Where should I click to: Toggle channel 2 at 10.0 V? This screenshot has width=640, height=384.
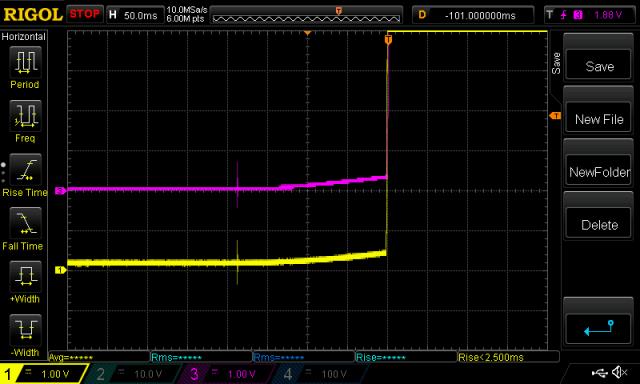point(132,374)
